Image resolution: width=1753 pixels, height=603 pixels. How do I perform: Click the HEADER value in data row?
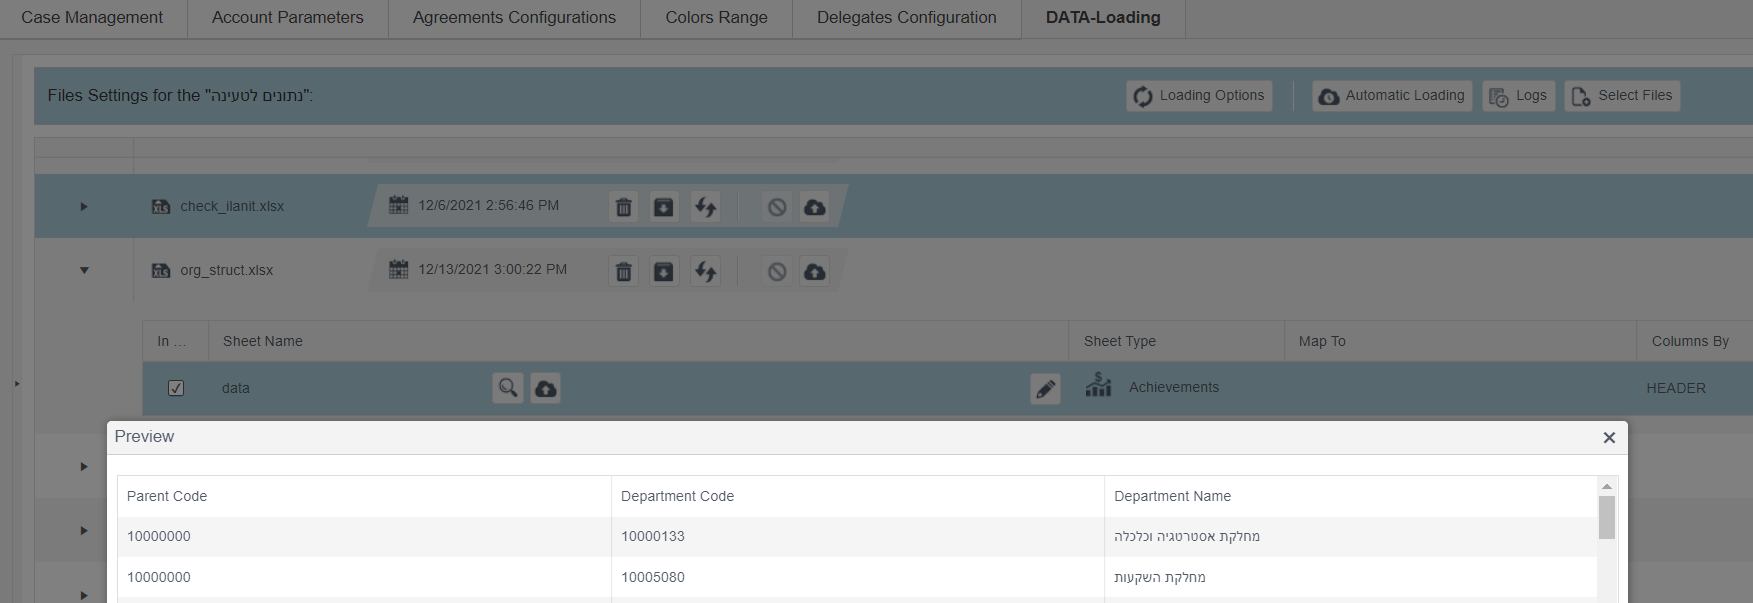click(x=1676, y=388)
